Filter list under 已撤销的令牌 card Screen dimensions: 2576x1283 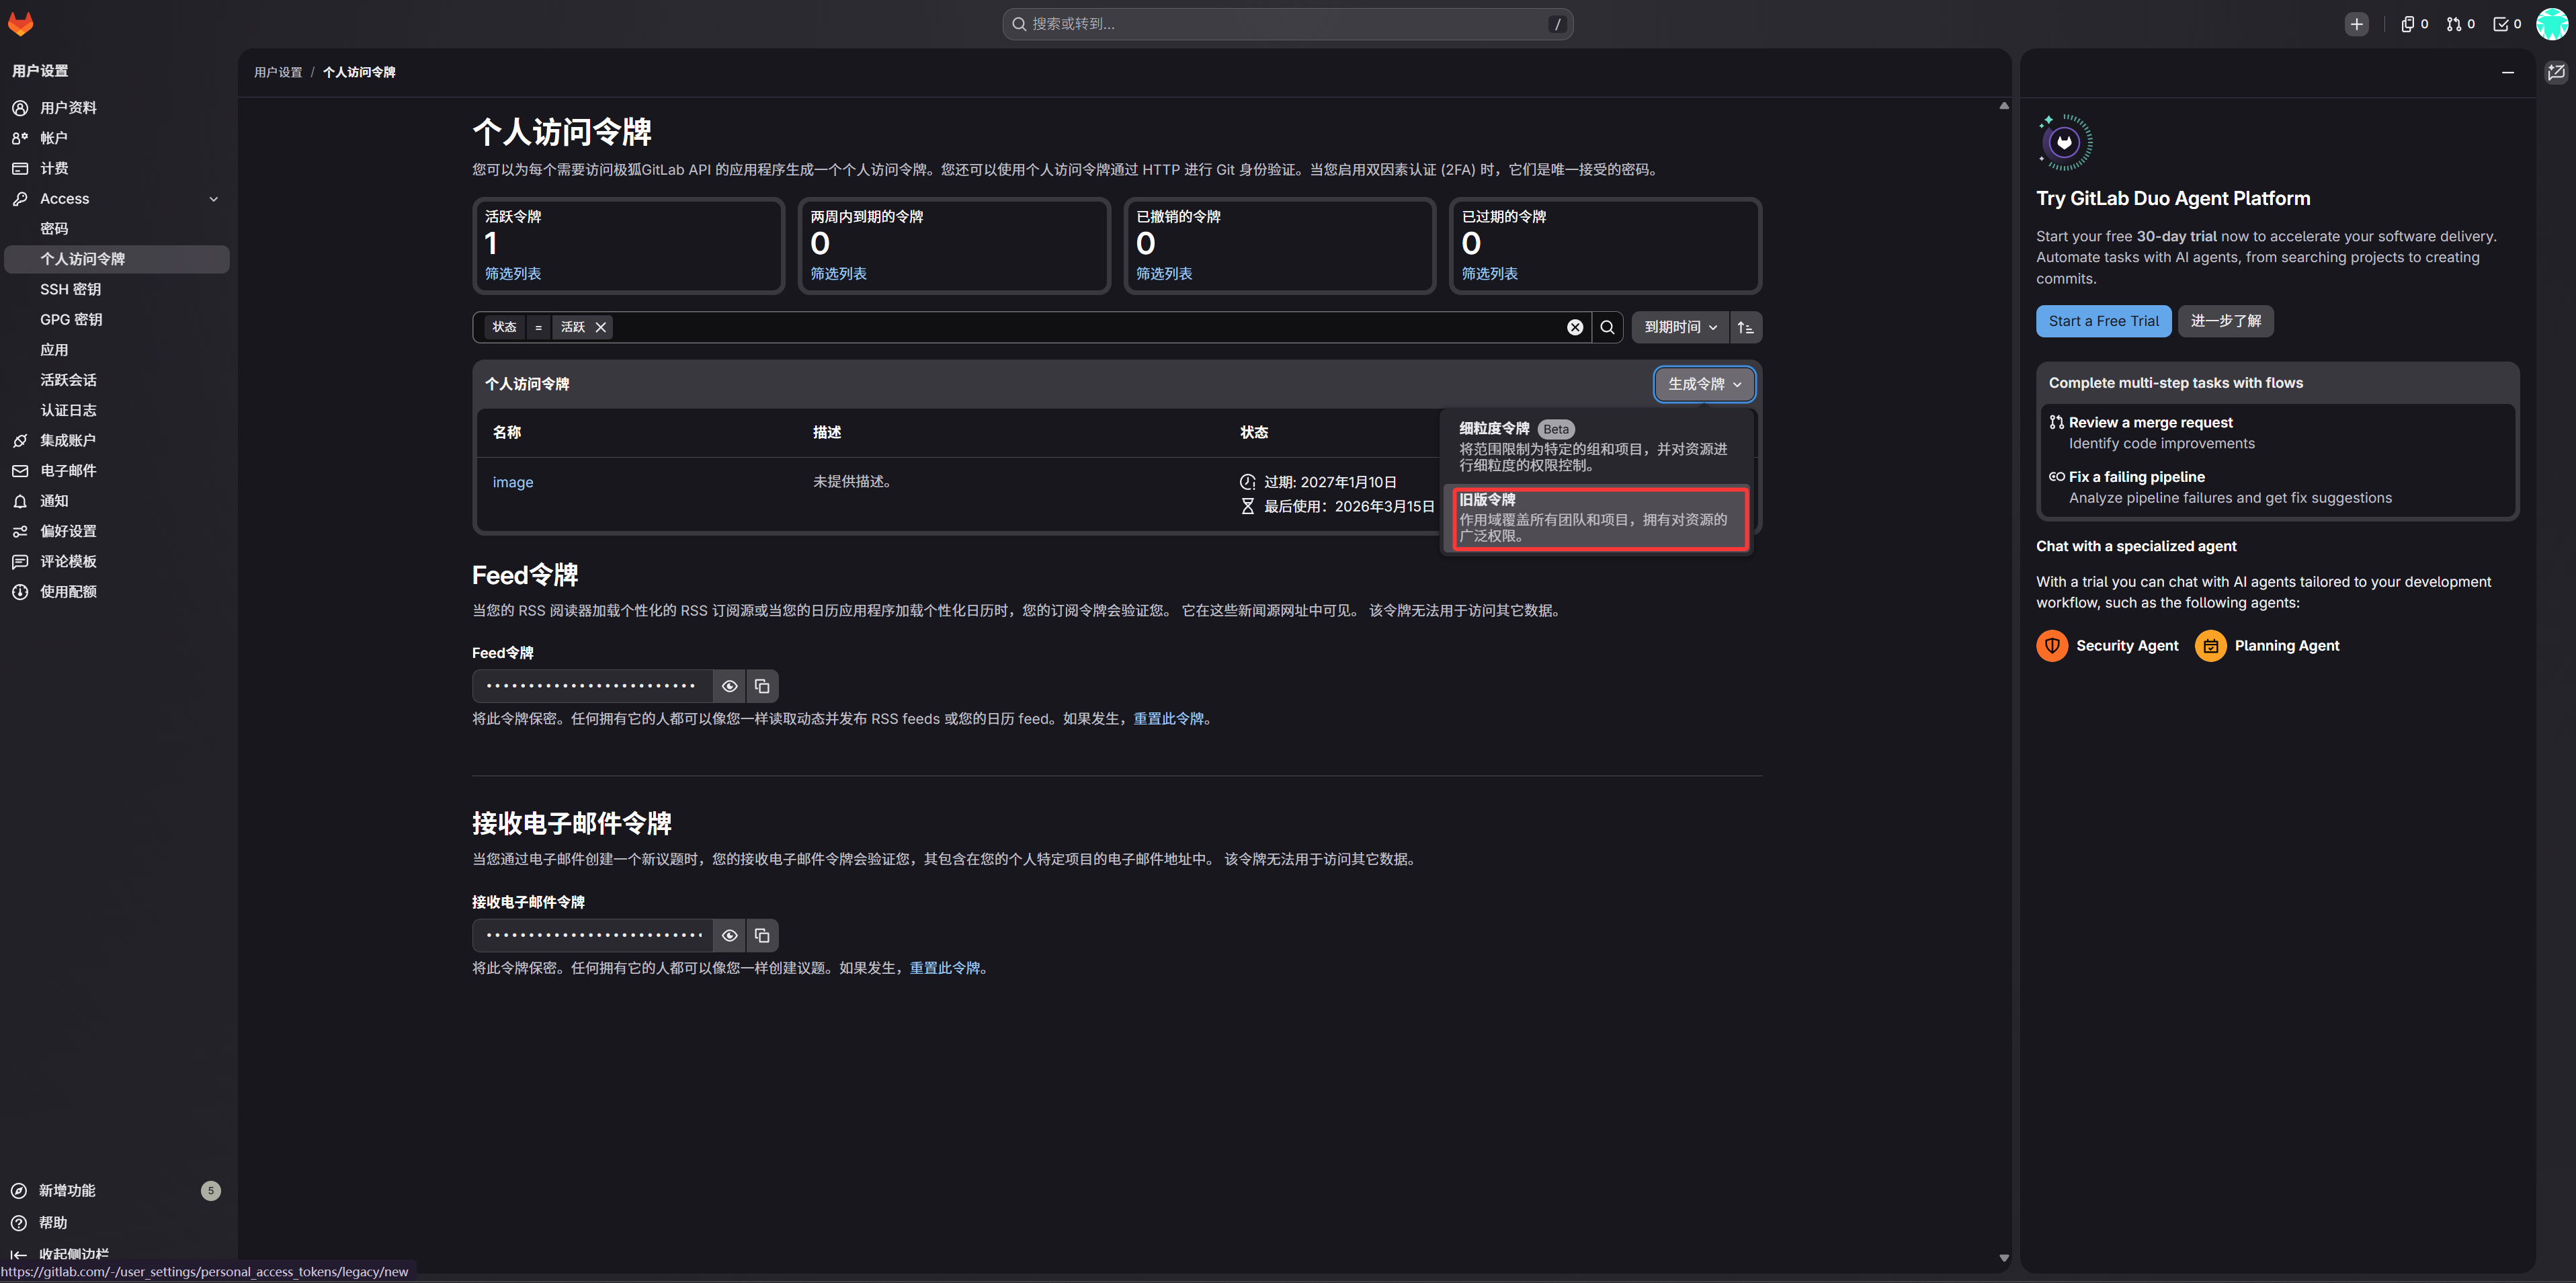[1164, 274]
